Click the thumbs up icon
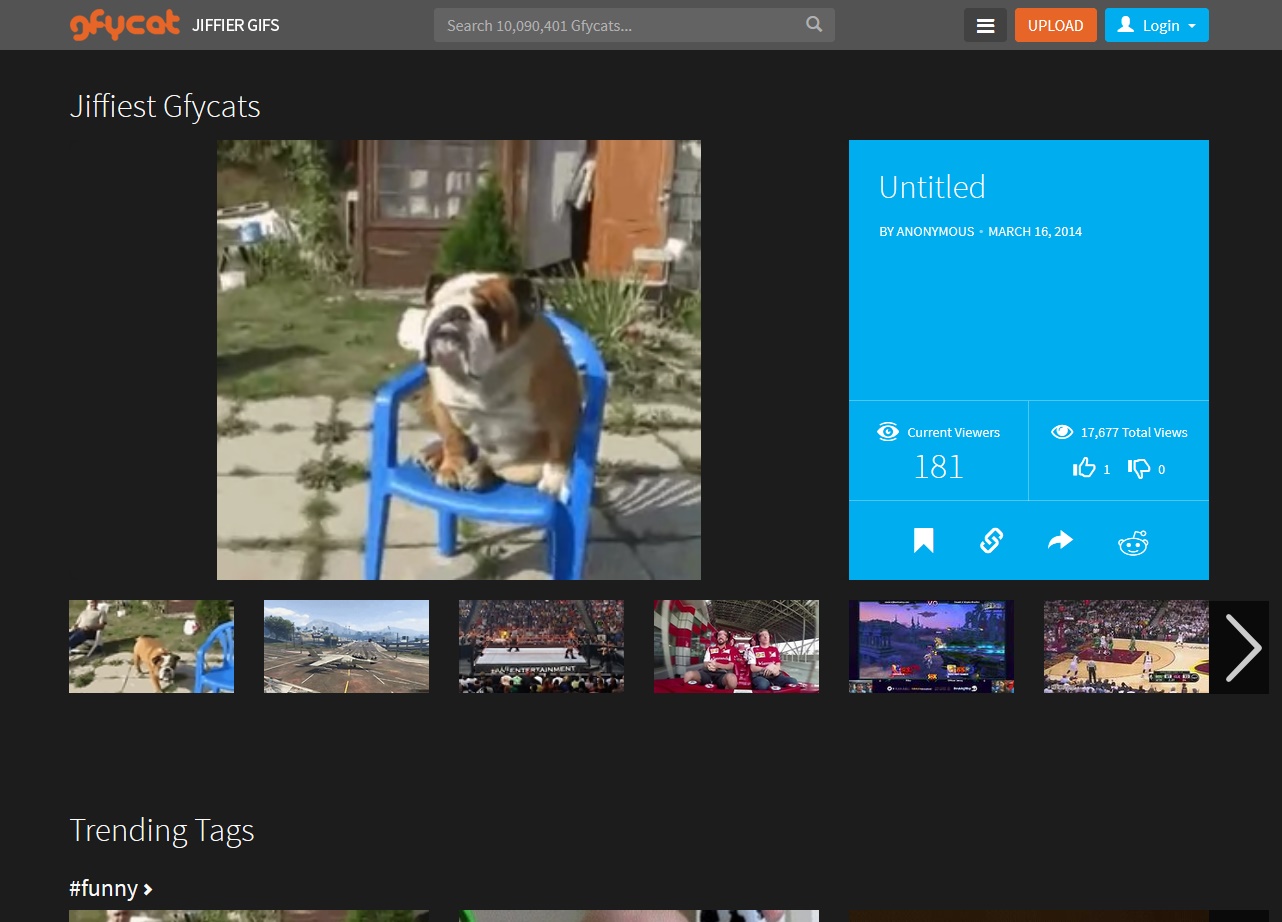Screen dimensions: 1282x922 click(x=1084, y=468)
